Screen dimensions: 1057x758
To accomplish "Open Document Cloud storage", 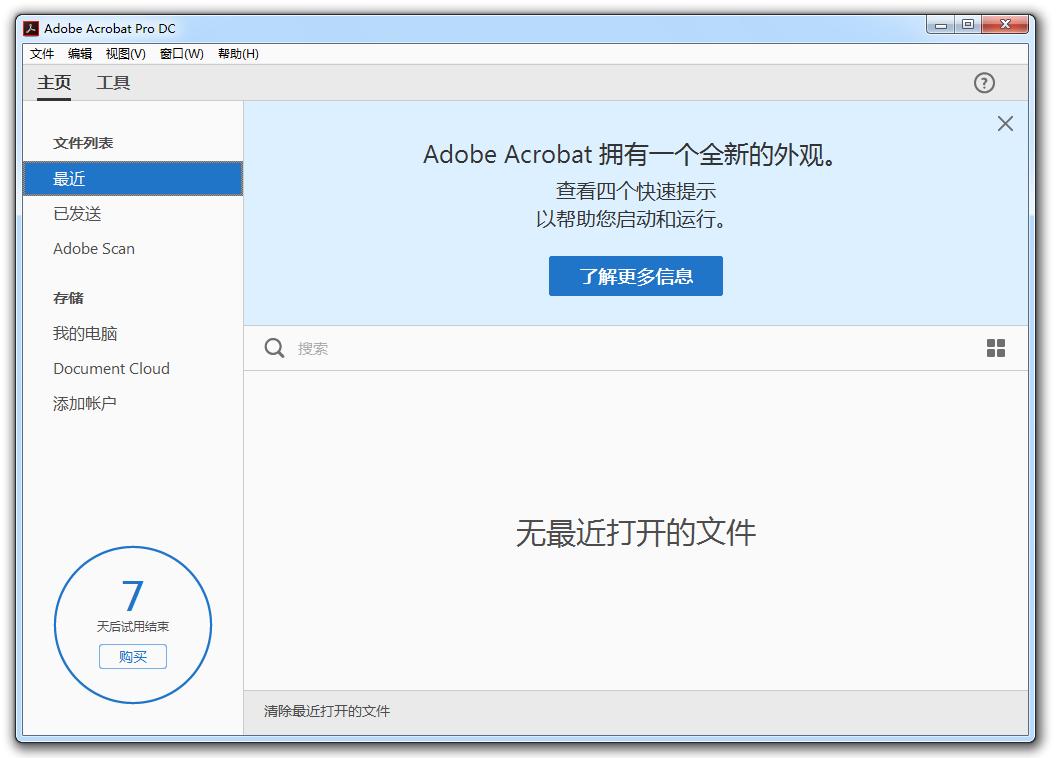I will [x=133, y=369].
